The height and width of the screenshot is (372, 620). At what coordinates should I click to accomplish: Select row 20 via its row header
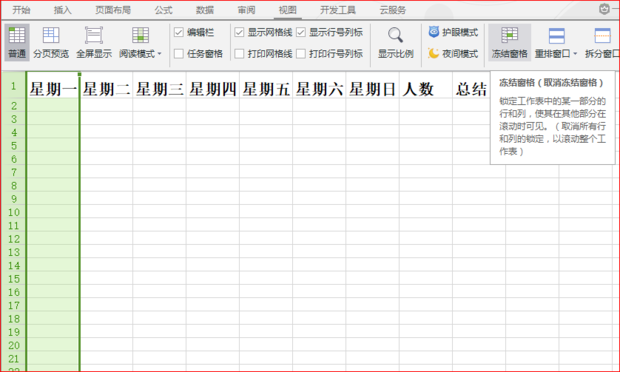[x=13, y=345]
